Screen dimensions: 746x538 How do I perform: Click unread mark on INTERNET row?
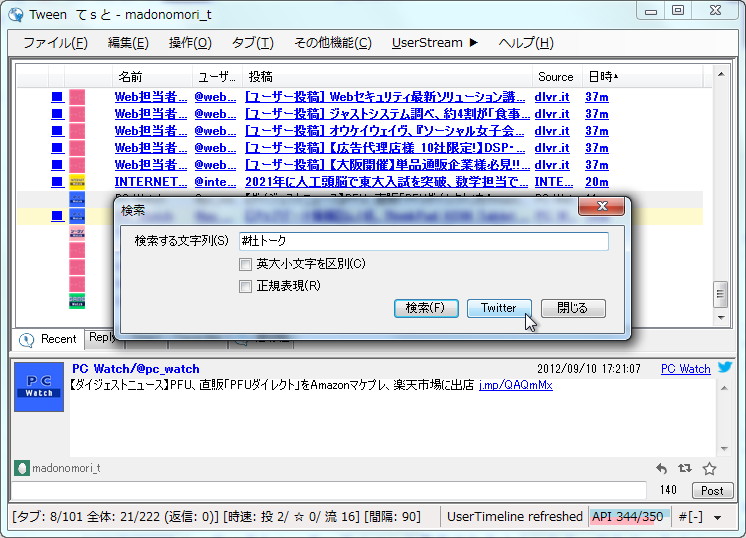point(57,182)
